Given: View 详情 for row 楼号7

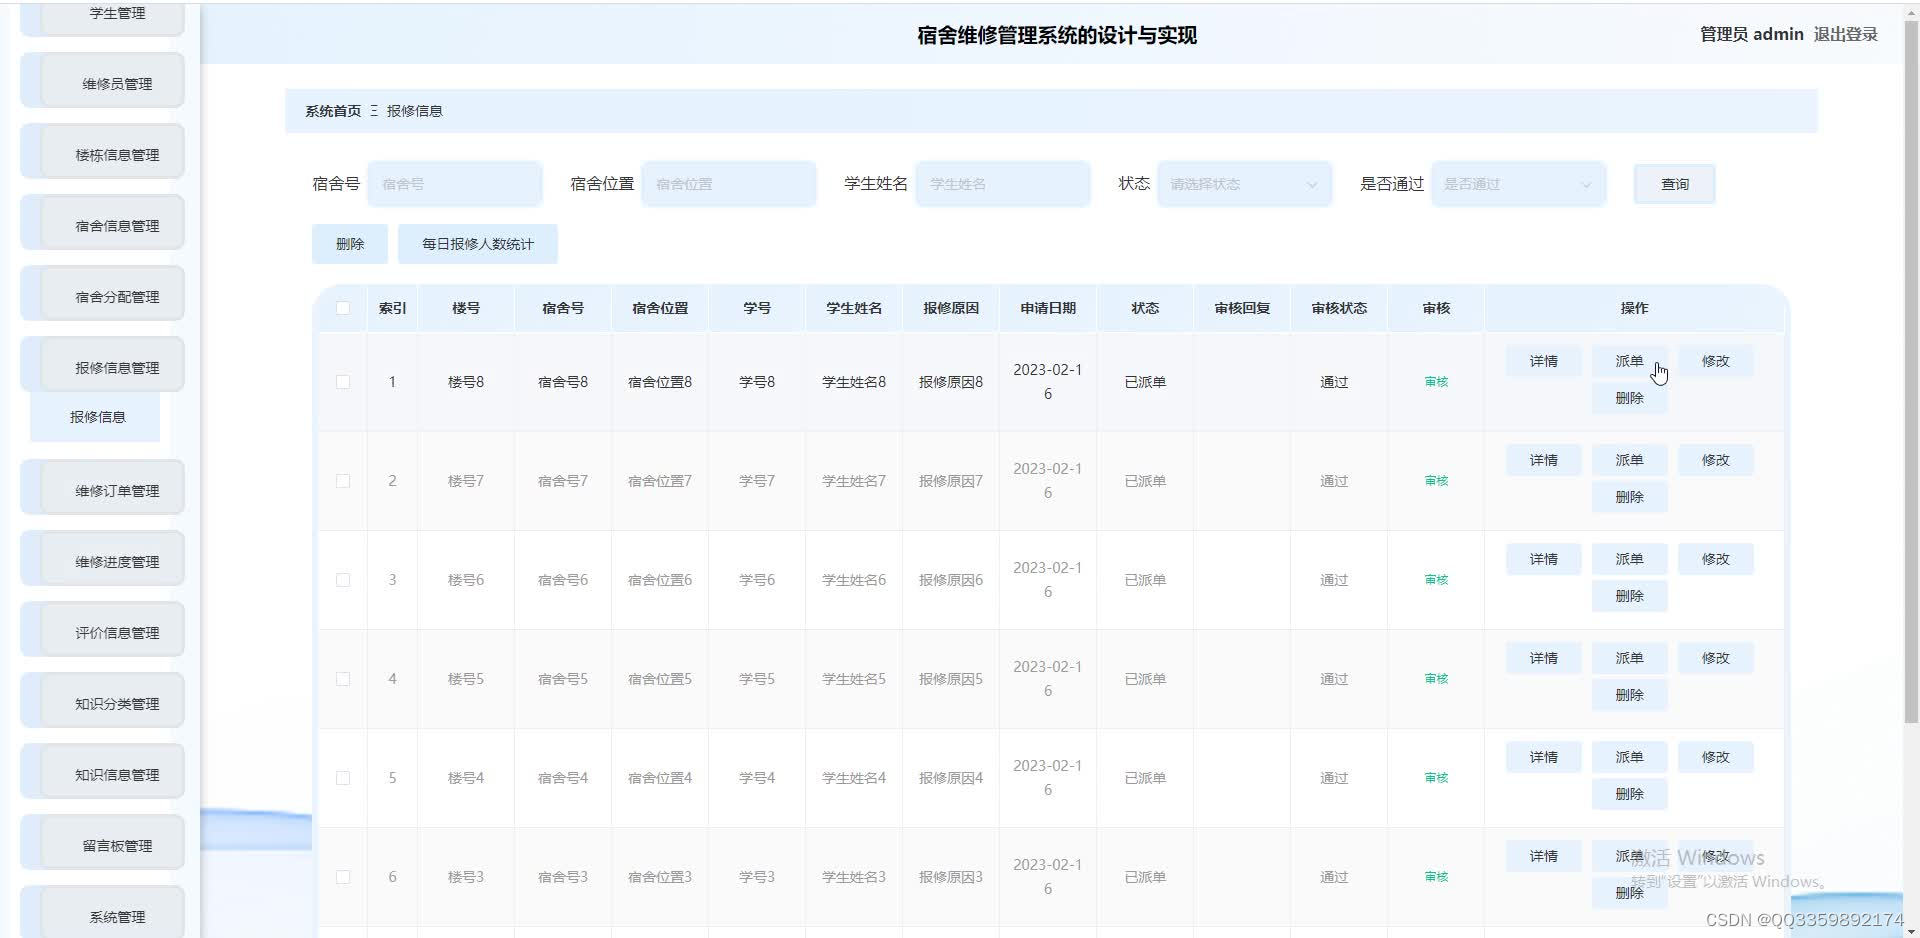Looking at the screenshot, I should tap(1543, 460).
